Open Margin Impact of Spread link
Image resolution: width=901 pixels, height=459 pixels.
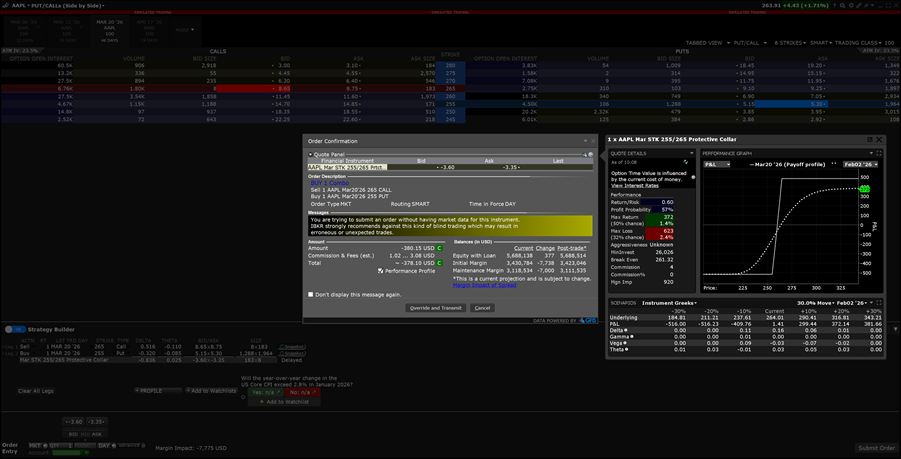click(484, 285)
